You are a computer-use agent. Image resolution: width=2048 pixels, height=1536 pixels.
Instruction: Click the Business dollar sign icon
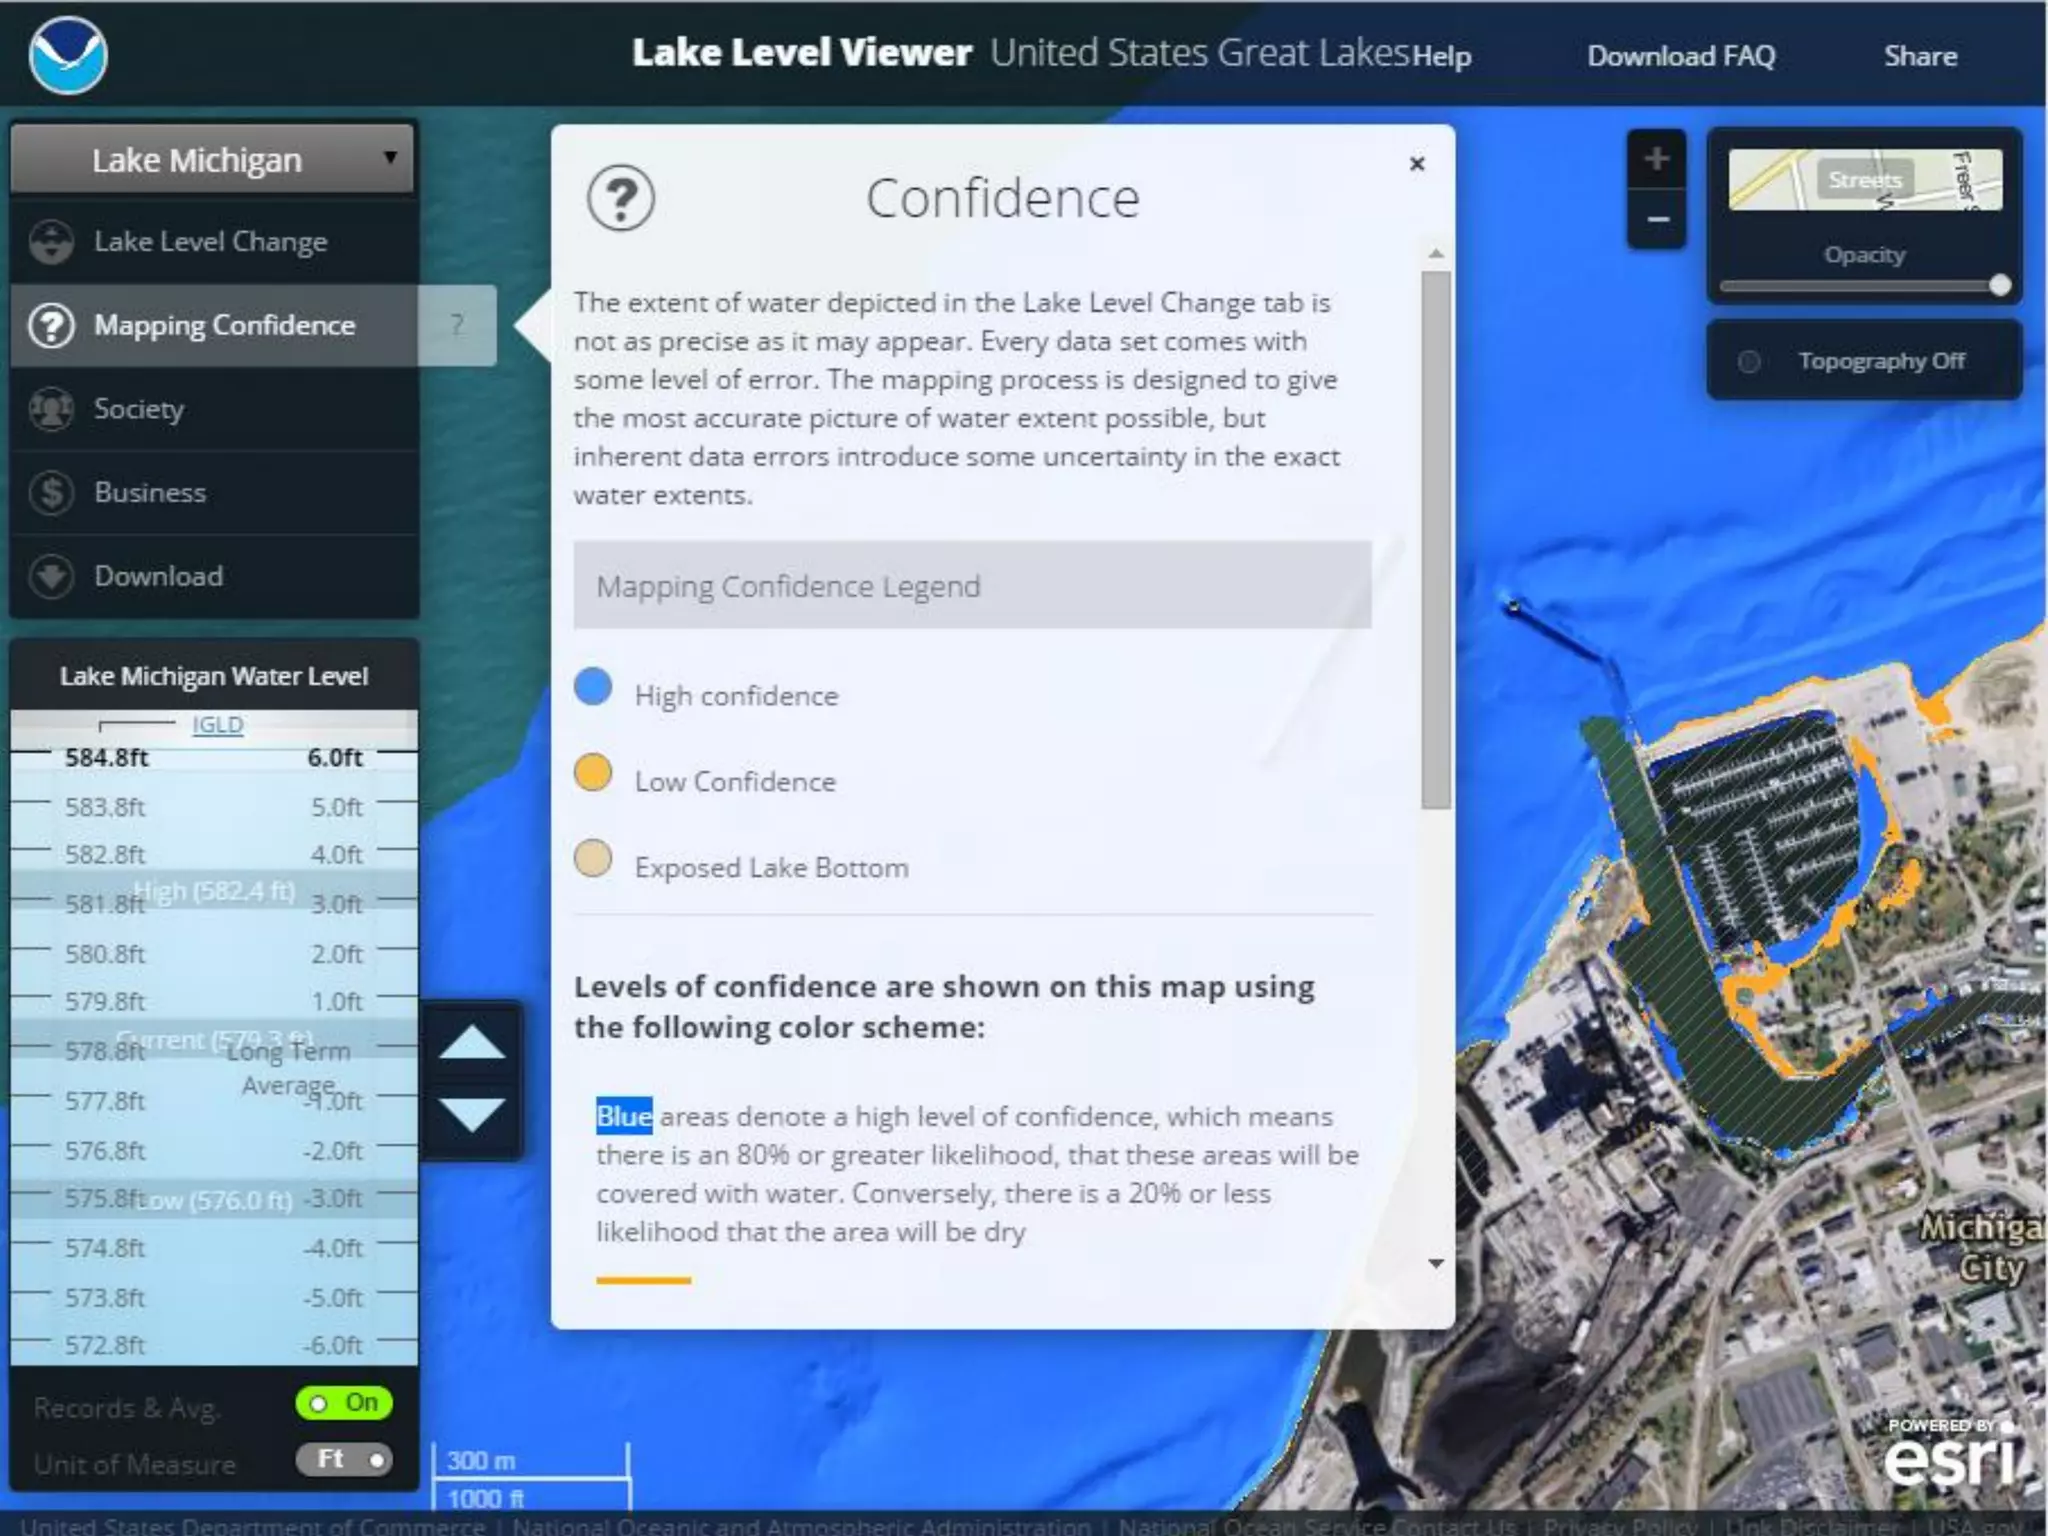coord(51,492)
